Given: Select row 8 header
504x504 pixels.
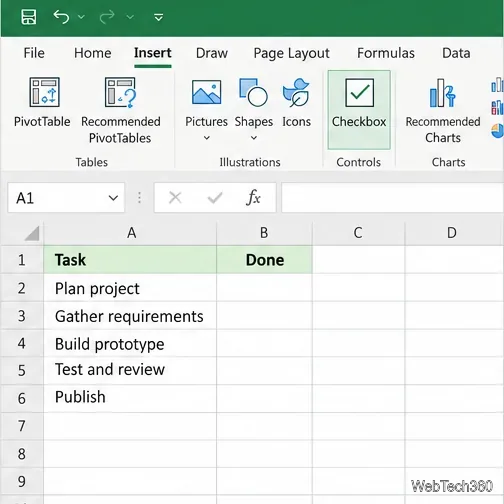Looking at the screenshot, I should tap(22, 454).
